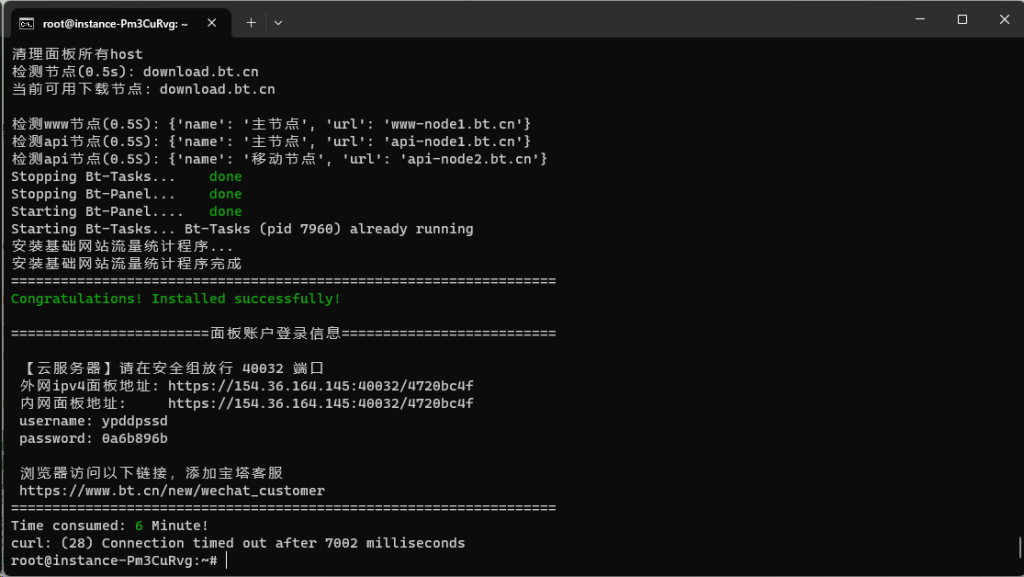
Task: Open the bt.cn wechat_customer link
Action: (x=172, y=491)
